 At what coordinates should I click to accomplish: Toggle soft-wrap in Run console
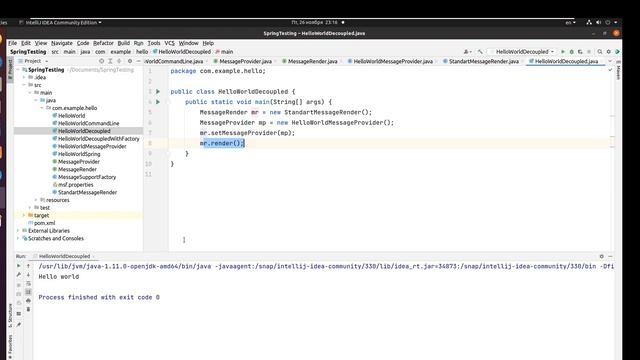click(28, 283)
